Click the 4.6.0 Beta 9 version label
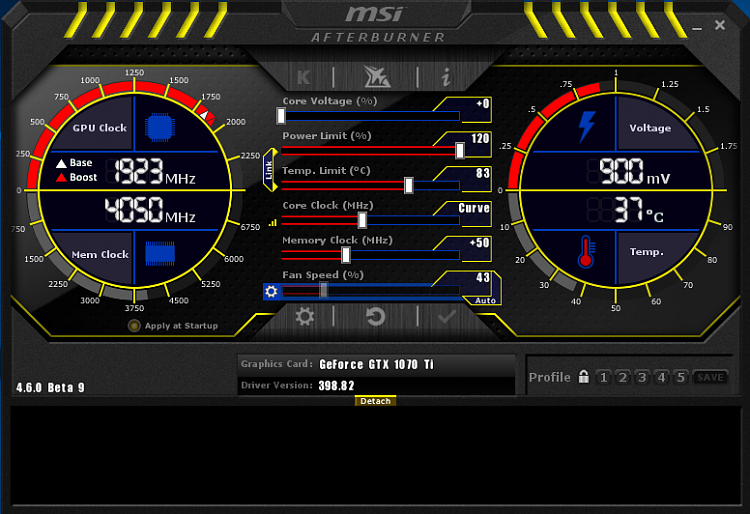Screen dimensions: 750x514 (x=50, y=387)
